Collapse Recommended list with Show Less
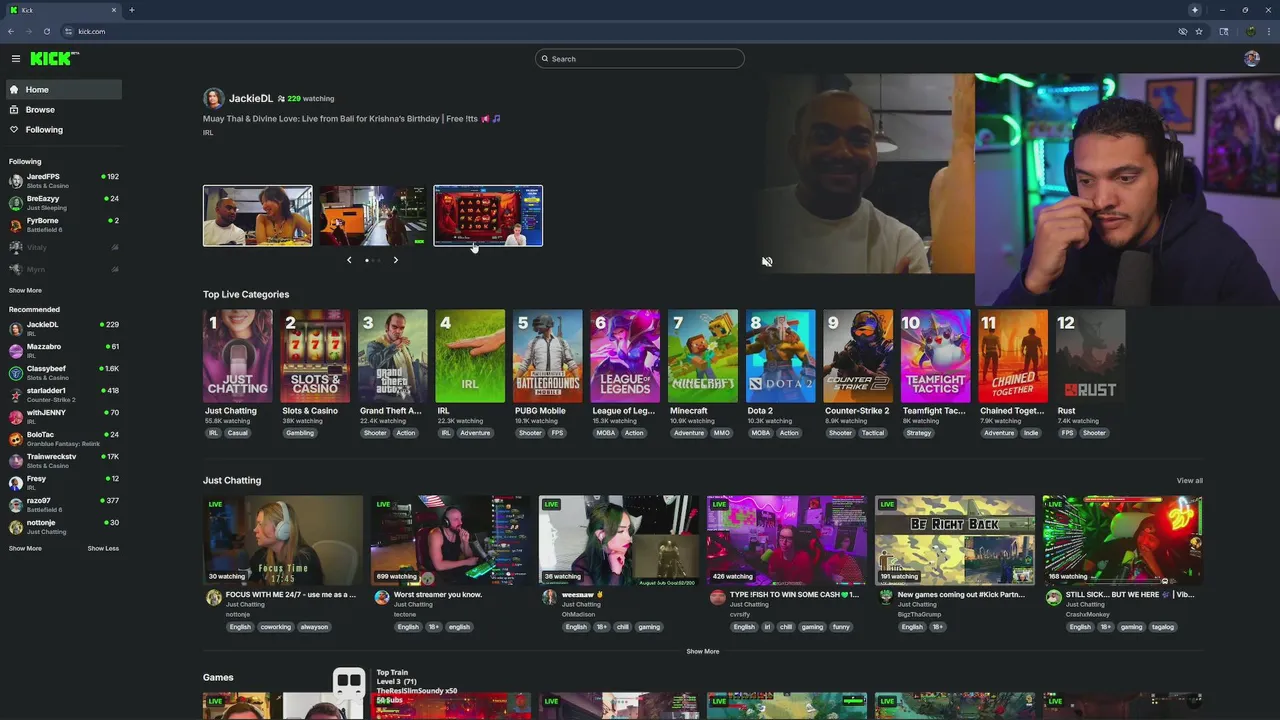Screen dimensions: 1280x720 point(103,548)
